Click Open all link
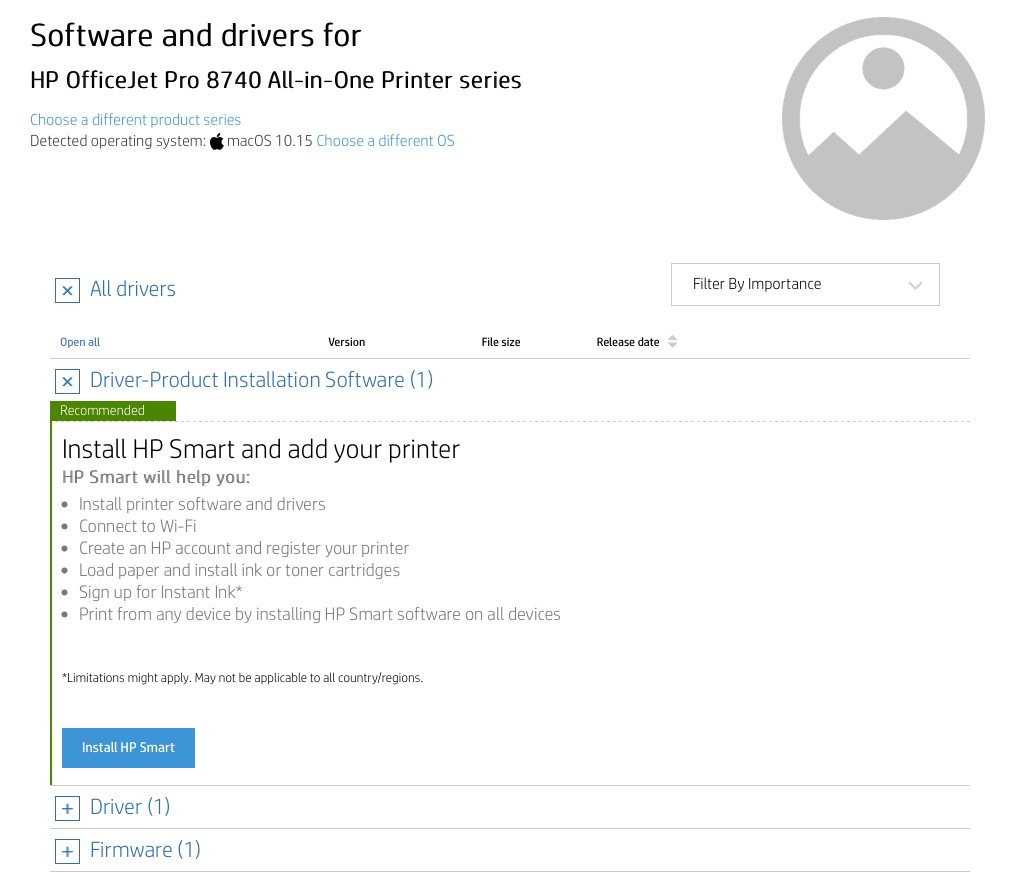This screenshot has height=885, width=1015. [x=80, y=342]
